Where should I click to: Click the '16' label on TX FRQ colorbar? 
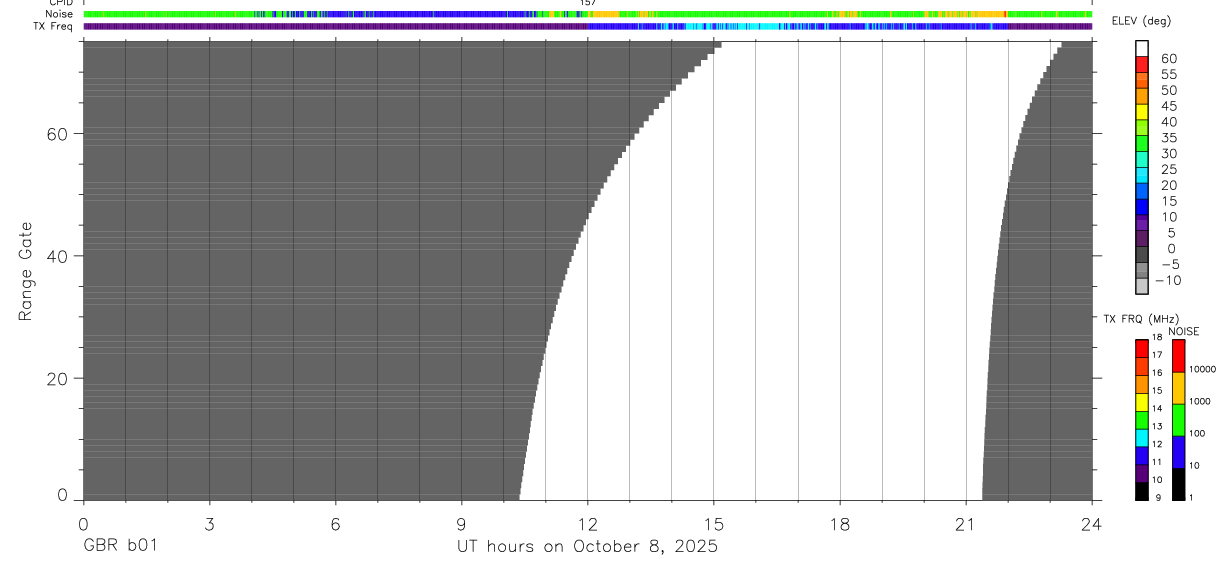(x=1157, y=373)
